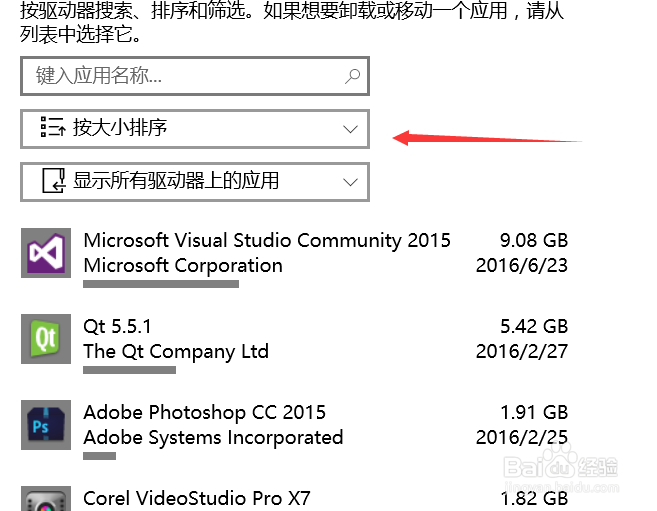Select Microsoft Visual Studio Community 2015 entry

point(267,240)
